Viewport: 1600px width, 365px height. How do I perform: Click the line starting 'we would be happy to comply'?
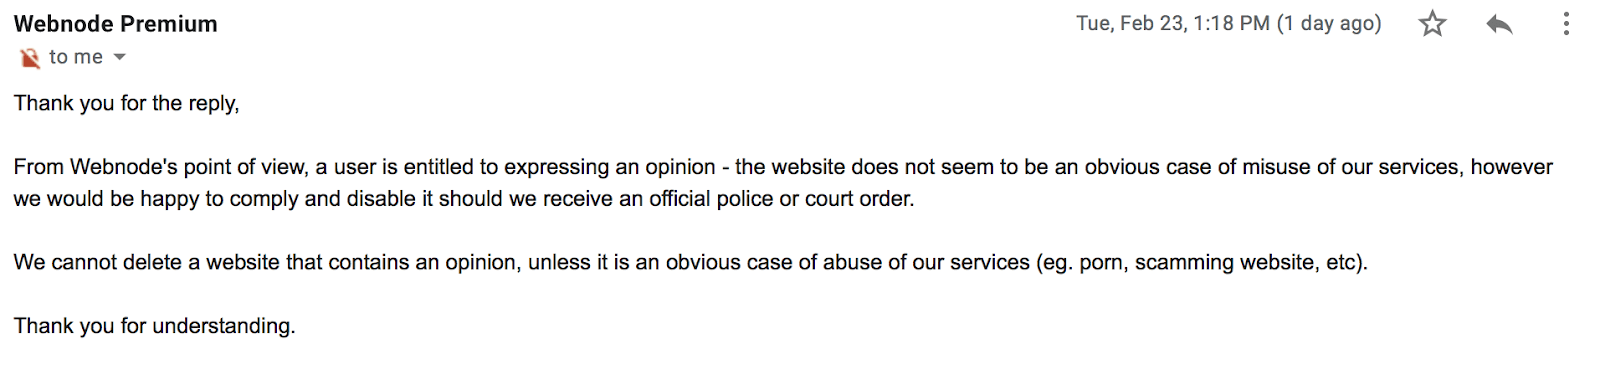(x=464, y=199)
